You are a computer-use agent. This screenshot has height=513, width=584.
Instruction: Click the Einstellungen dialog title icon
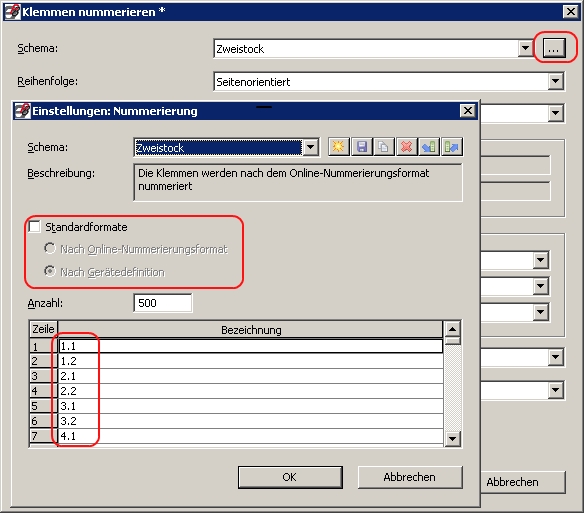[x=22, y=111]
